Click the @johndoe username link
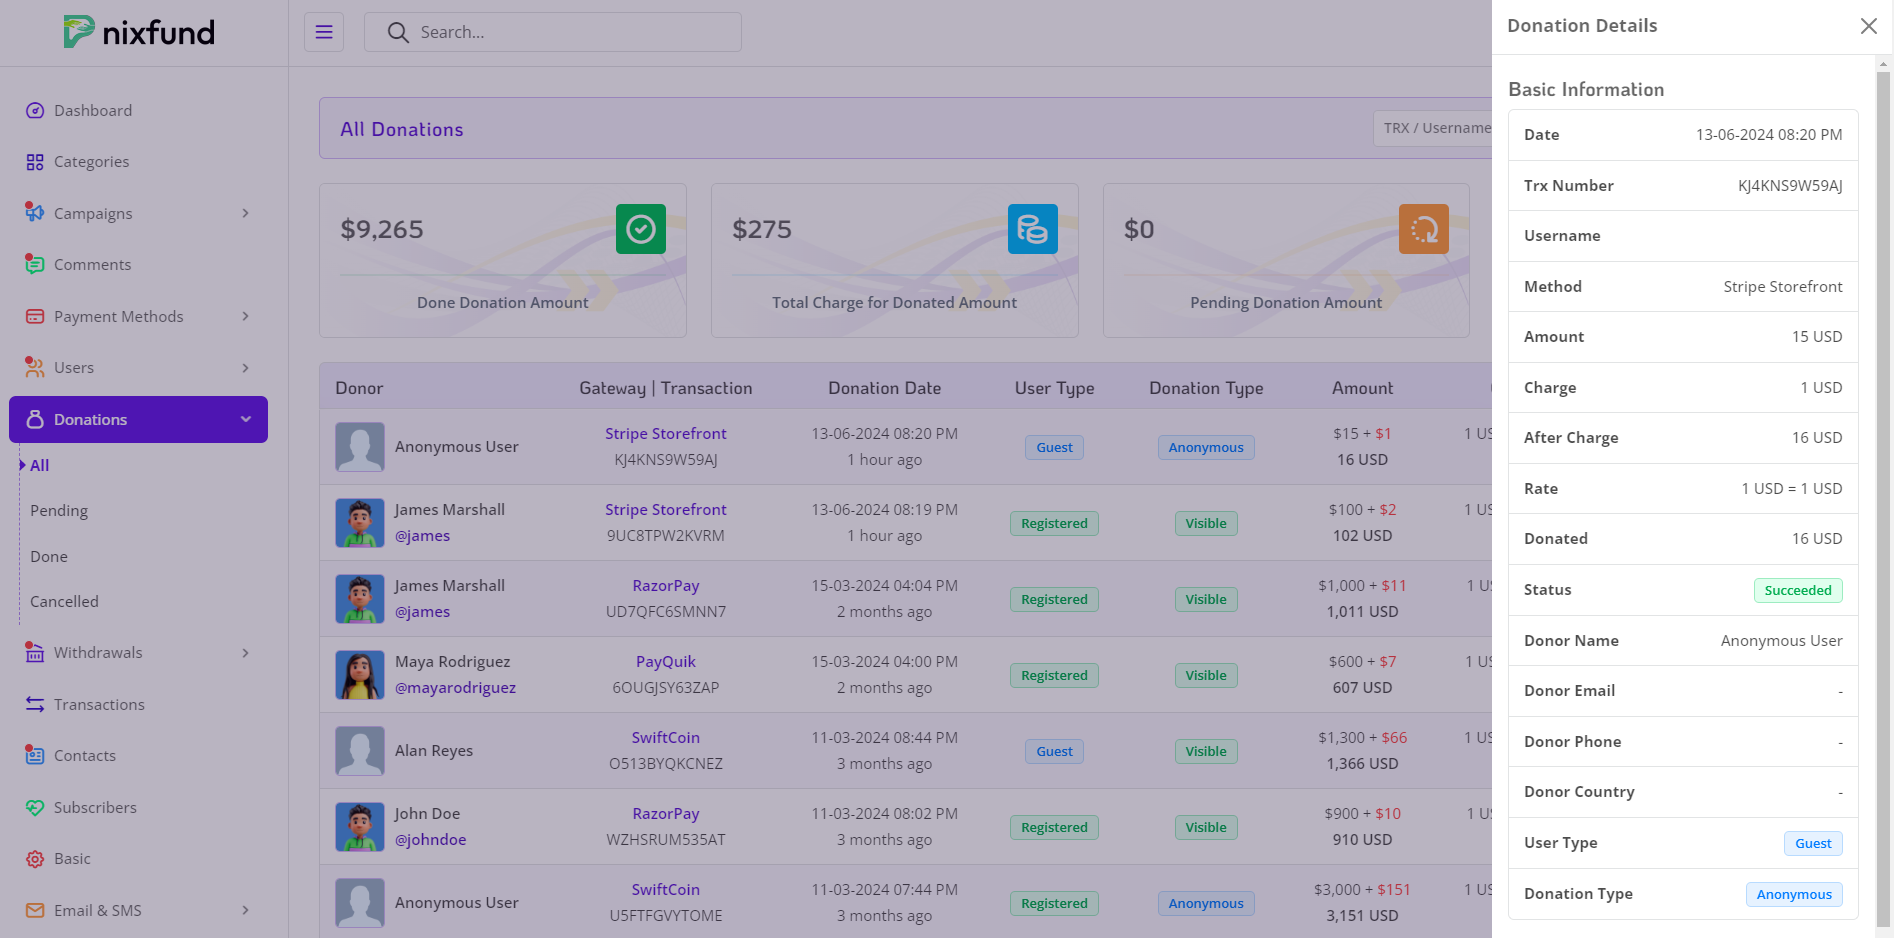Image resolution: width=1894 pixels, height=938 pixels. coord(430,840)
